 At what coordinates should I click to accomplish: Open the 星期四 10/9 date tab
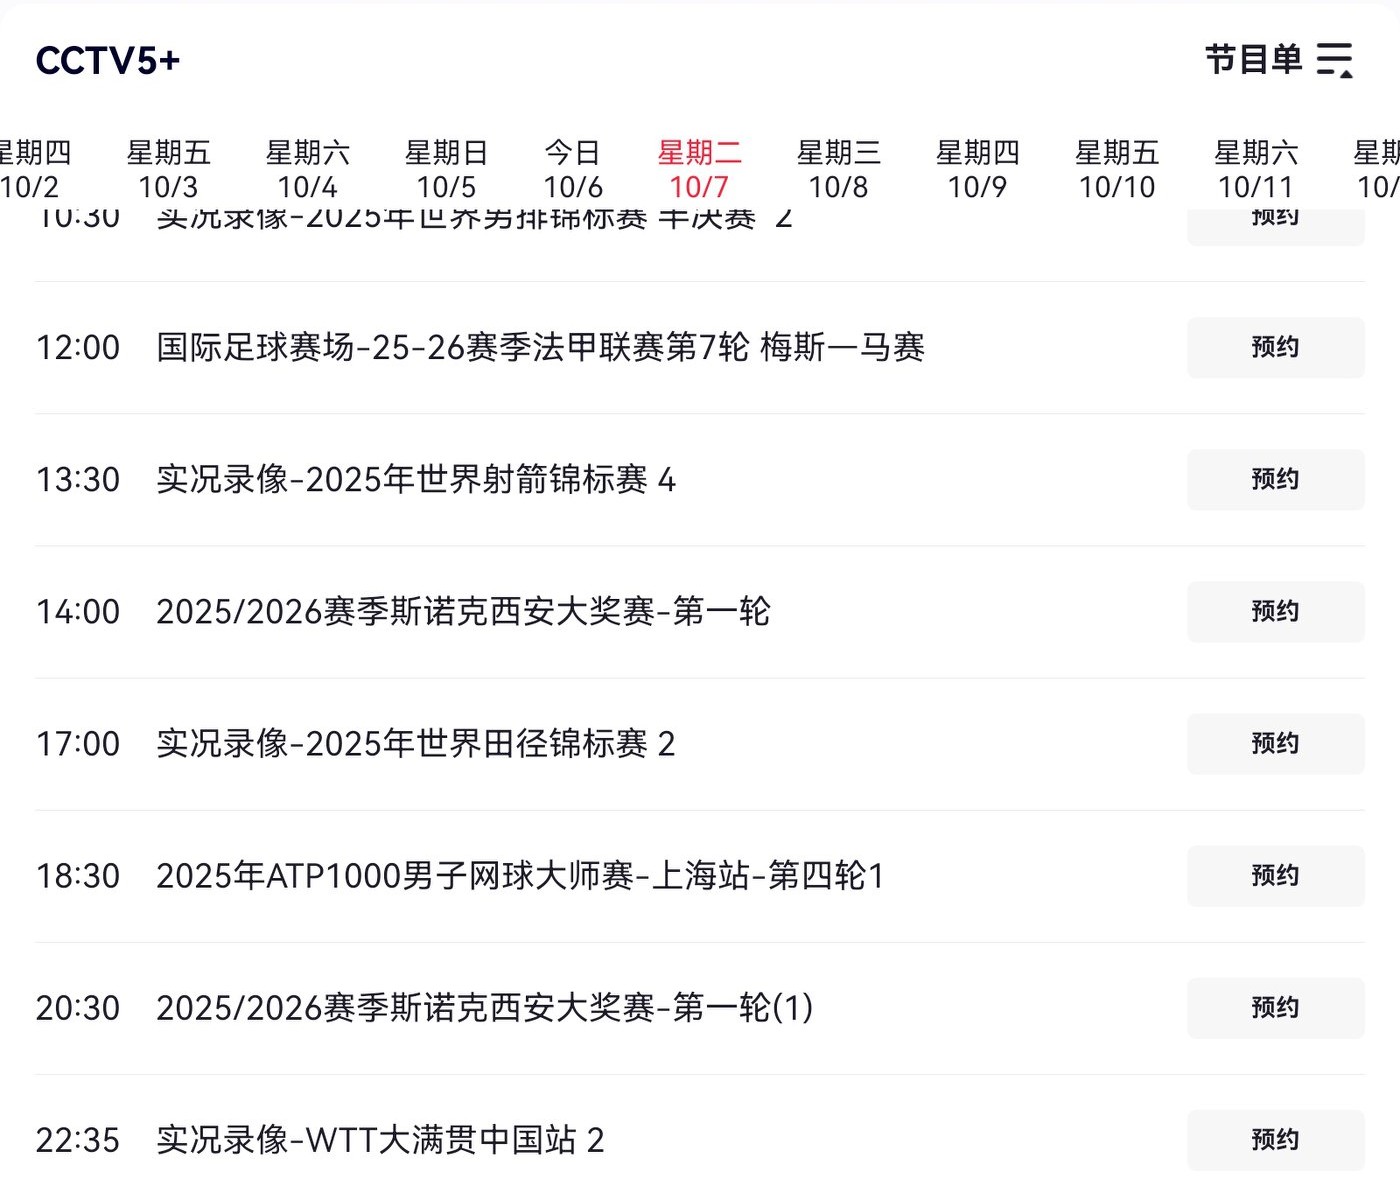coord(977,169)
